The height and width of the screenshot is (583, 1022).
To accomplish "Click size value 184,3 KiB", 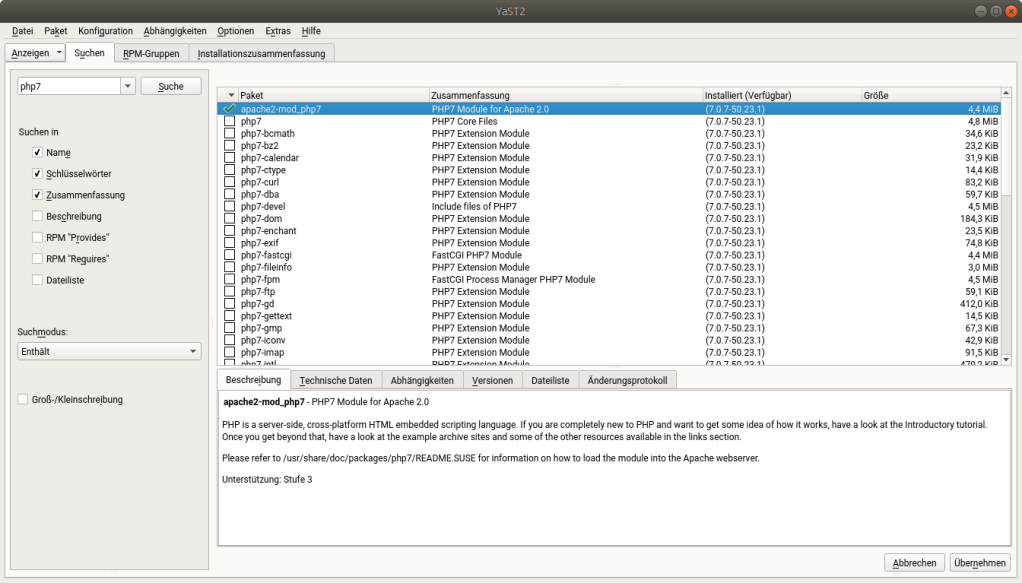I will click(978, 218).
